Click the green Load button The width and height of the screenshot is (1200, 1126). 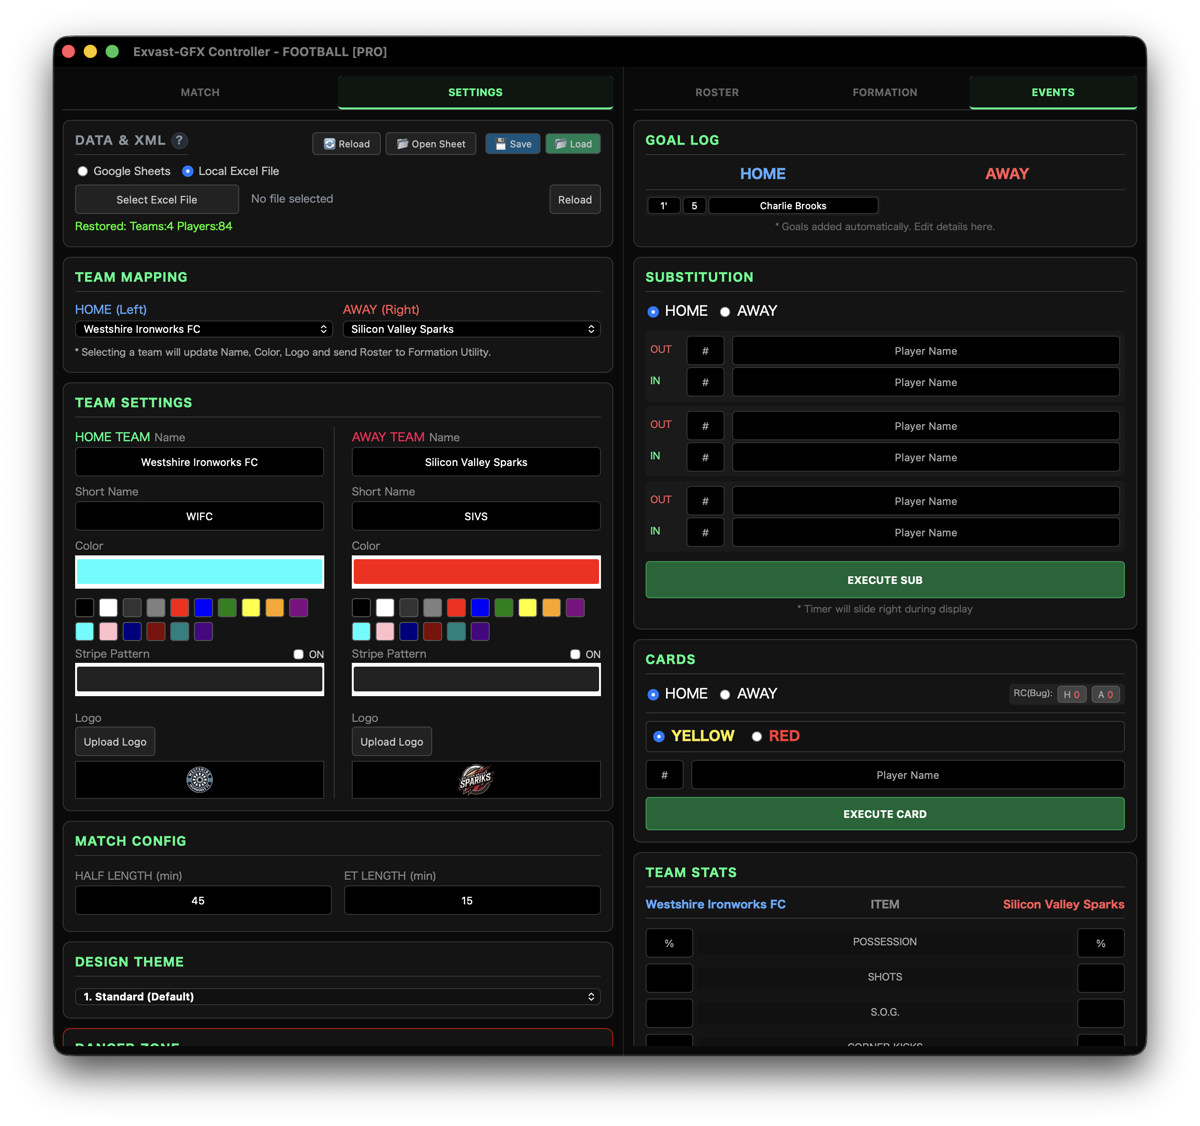[573, 144]
